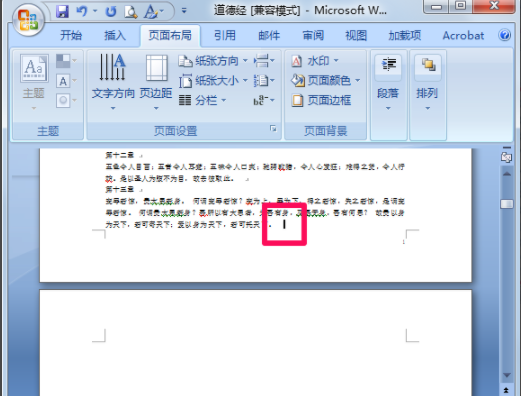Undo the last action
The width and height of the screenshot is (521, 396).
(82, 11)
